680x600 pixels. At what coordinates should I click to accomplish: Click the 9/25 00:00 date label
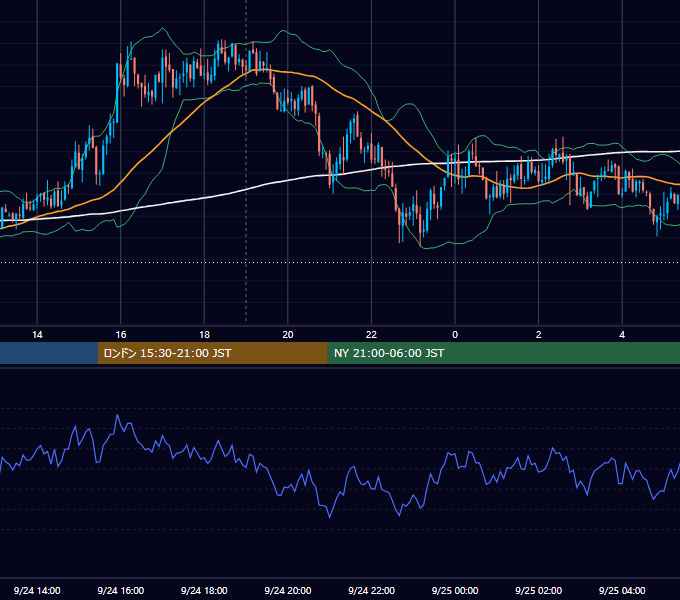(455, 590)
